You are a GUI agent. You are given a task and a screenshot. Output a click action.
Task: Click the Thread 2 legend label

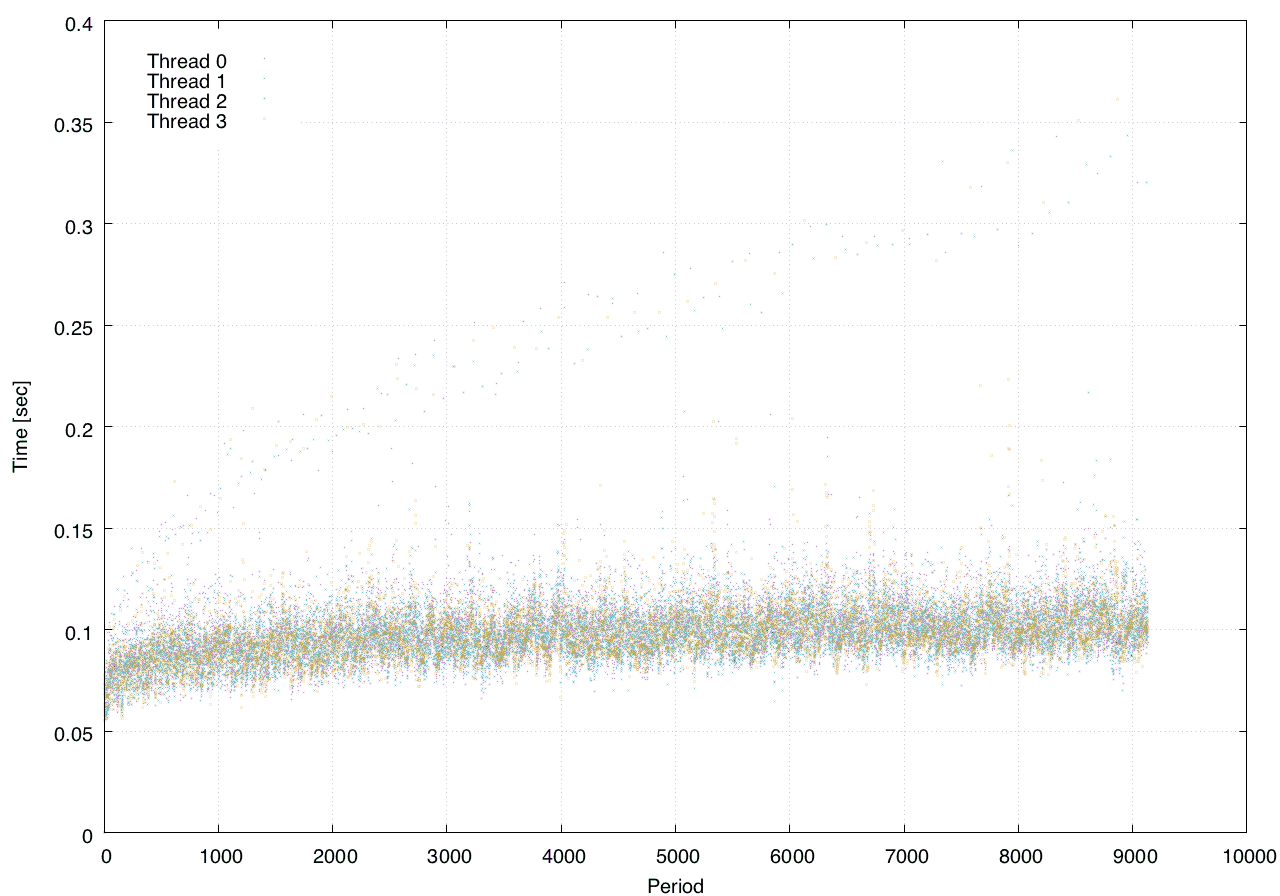187,101
